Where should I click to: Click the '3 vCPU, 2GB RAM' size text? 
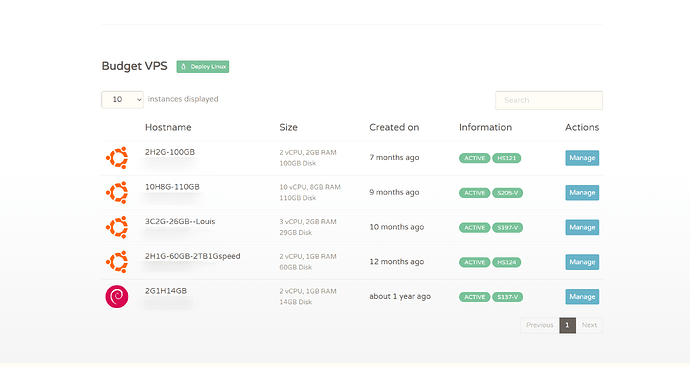[308, 222]
